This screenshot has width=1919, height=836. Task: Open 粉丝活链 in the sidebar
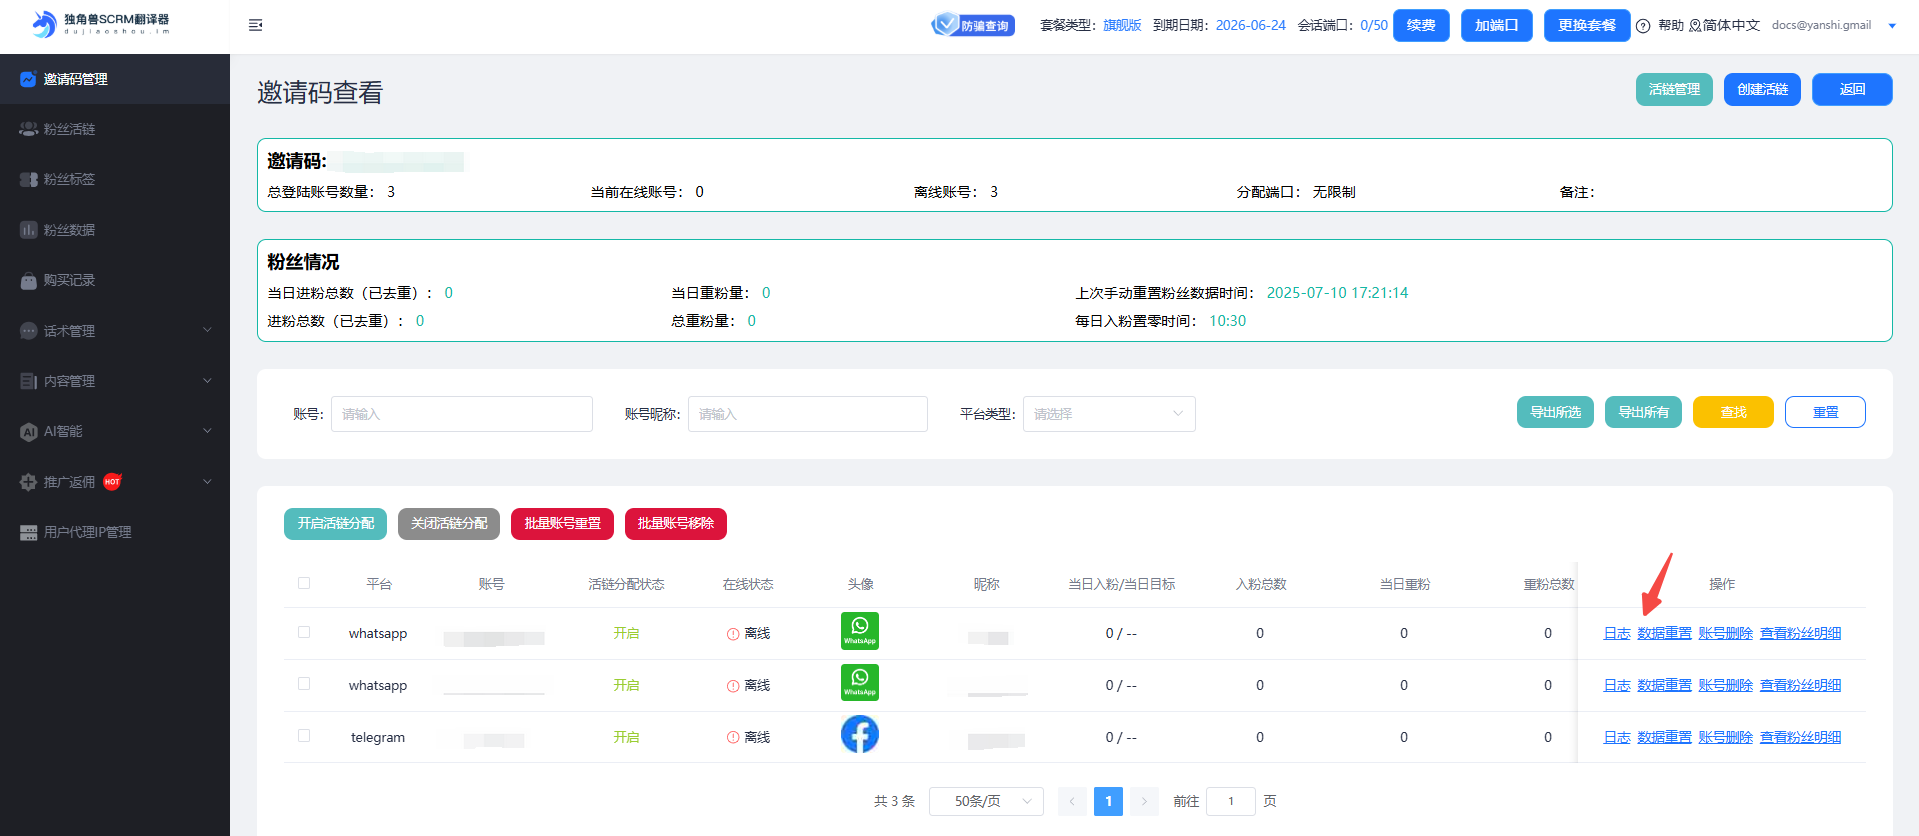(x=69, y=129)
